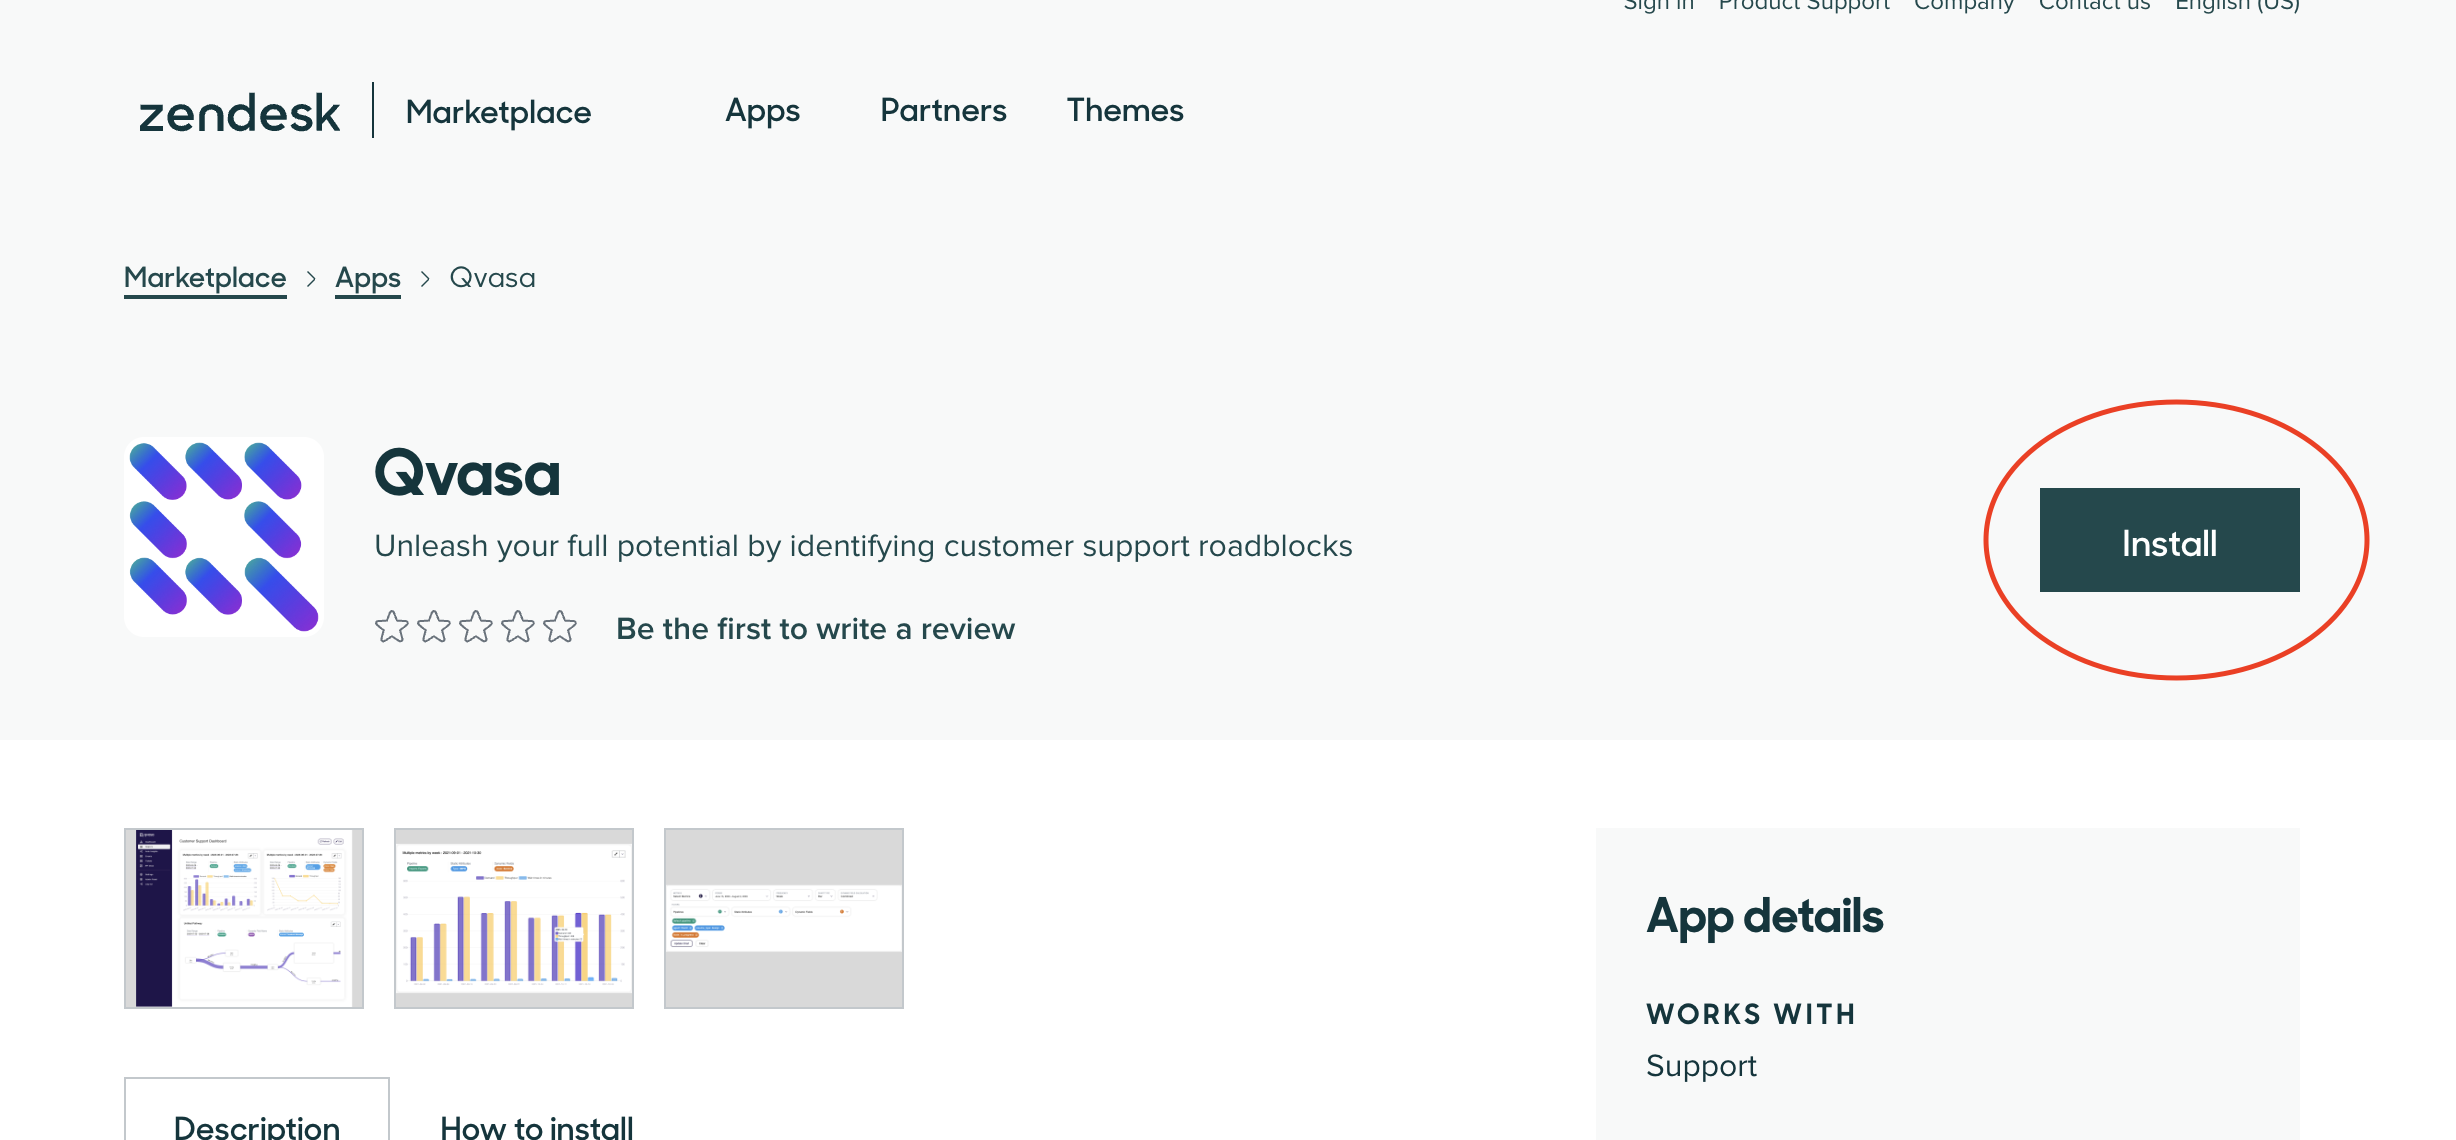Viewport: 2456px width, 1140px height.
Task: Click the Qvasa app title
Action: click(x=467, y=474)
